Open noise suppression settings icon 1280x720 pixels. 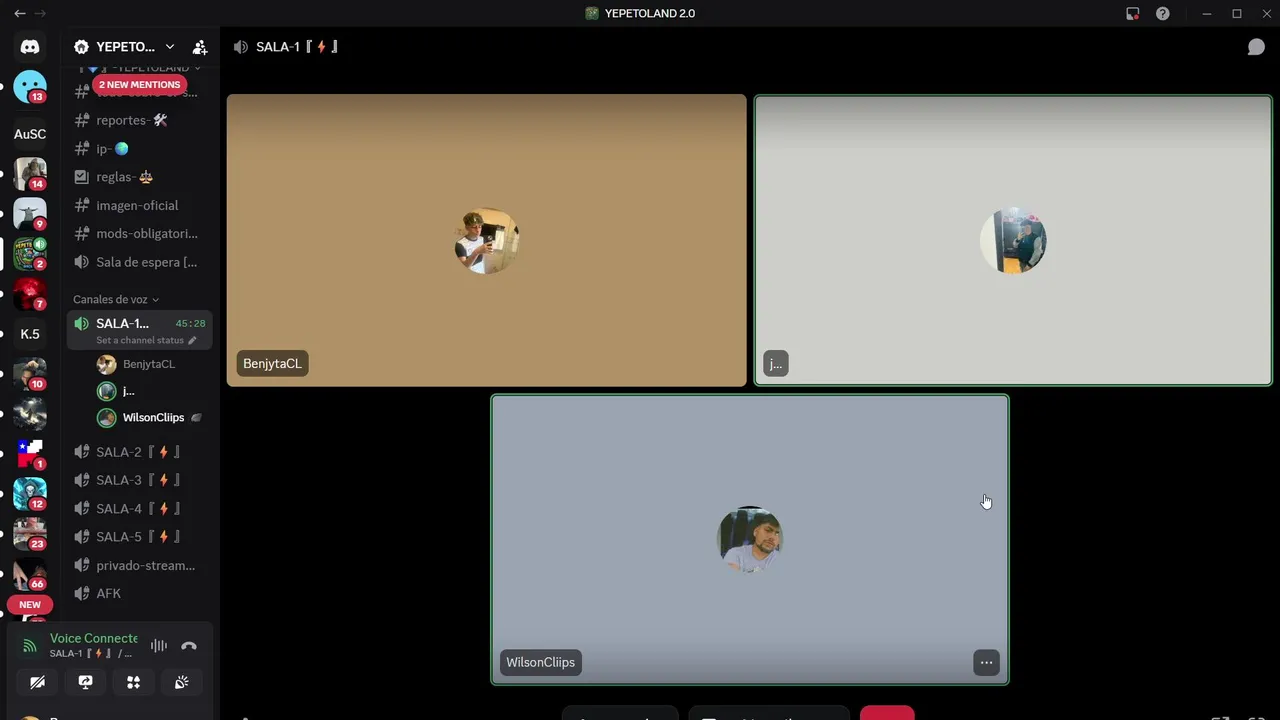159,646
